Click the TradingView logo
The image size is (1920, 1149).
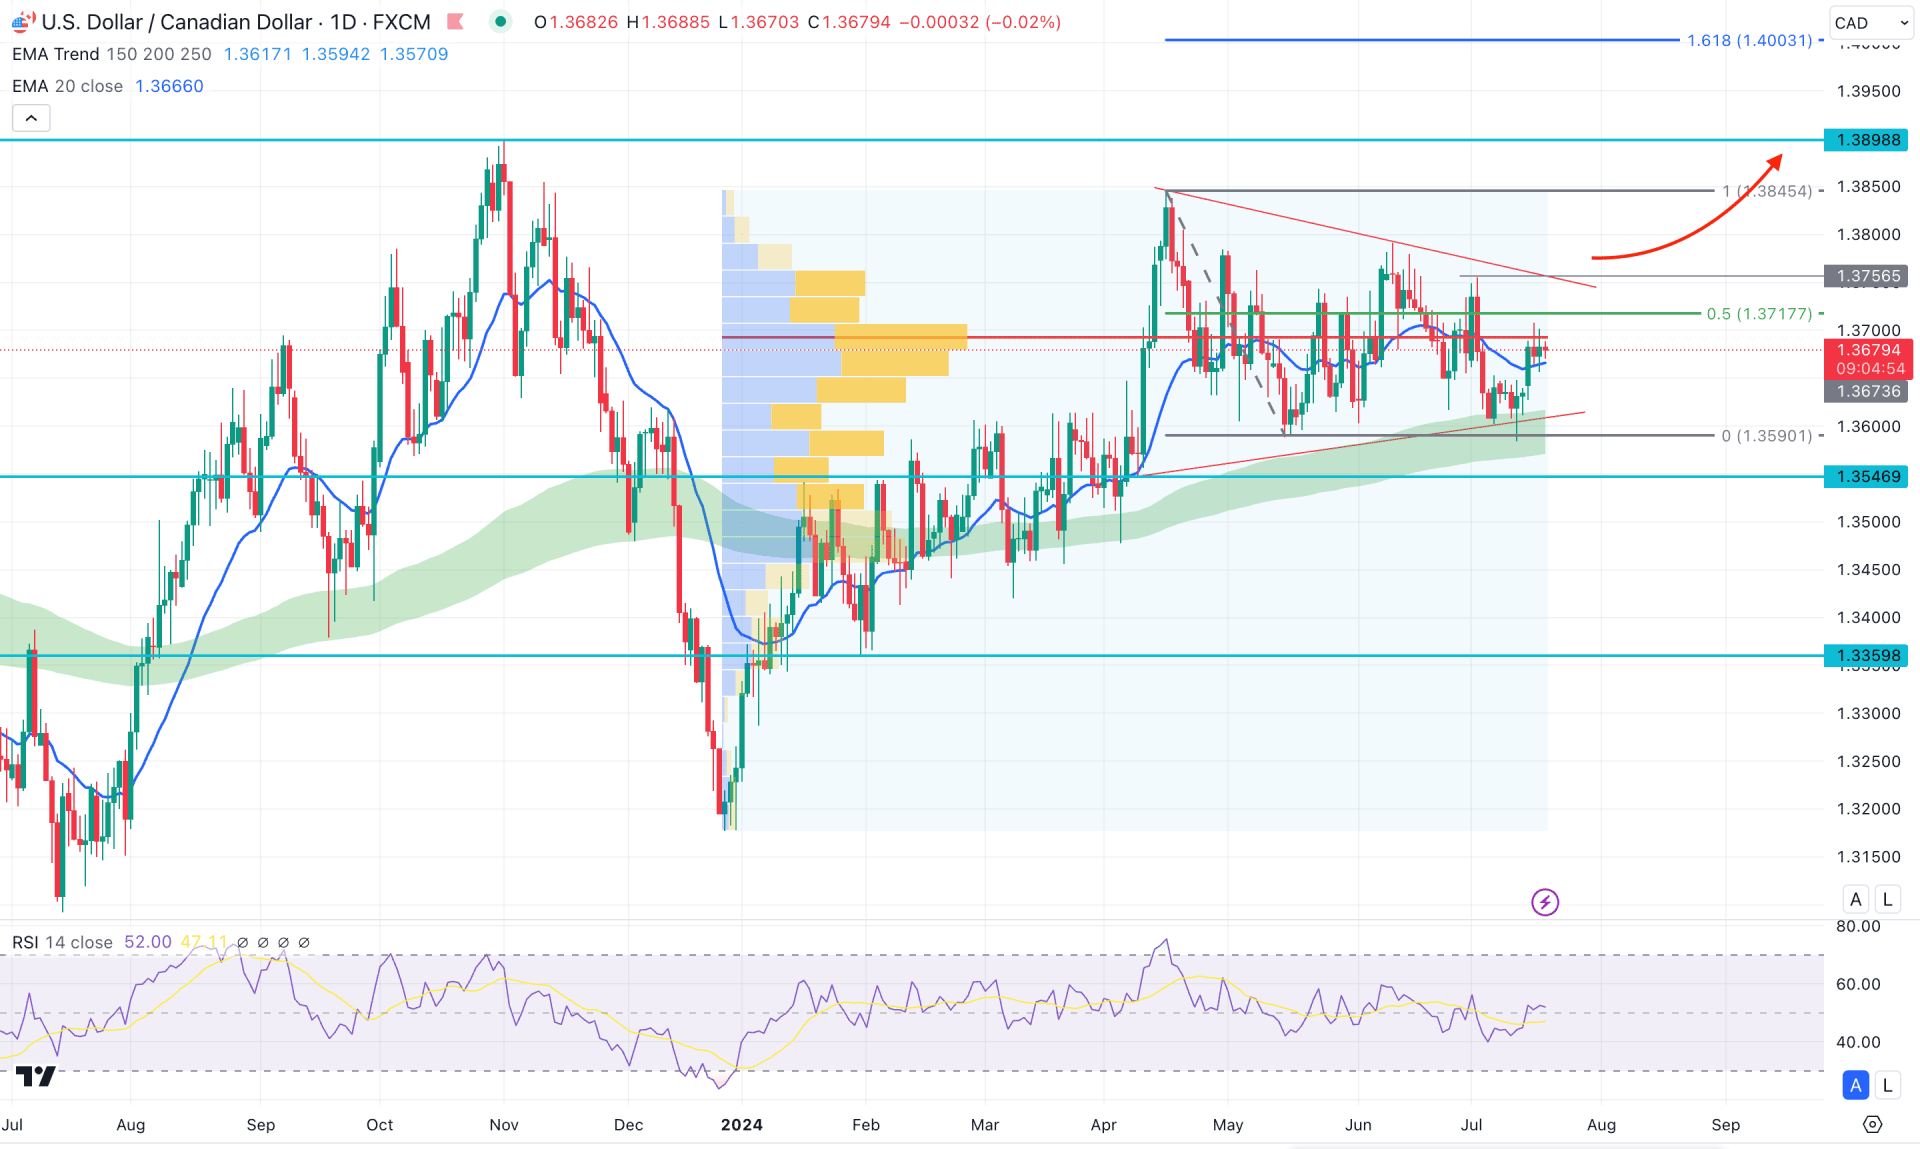coord(36,1076)
